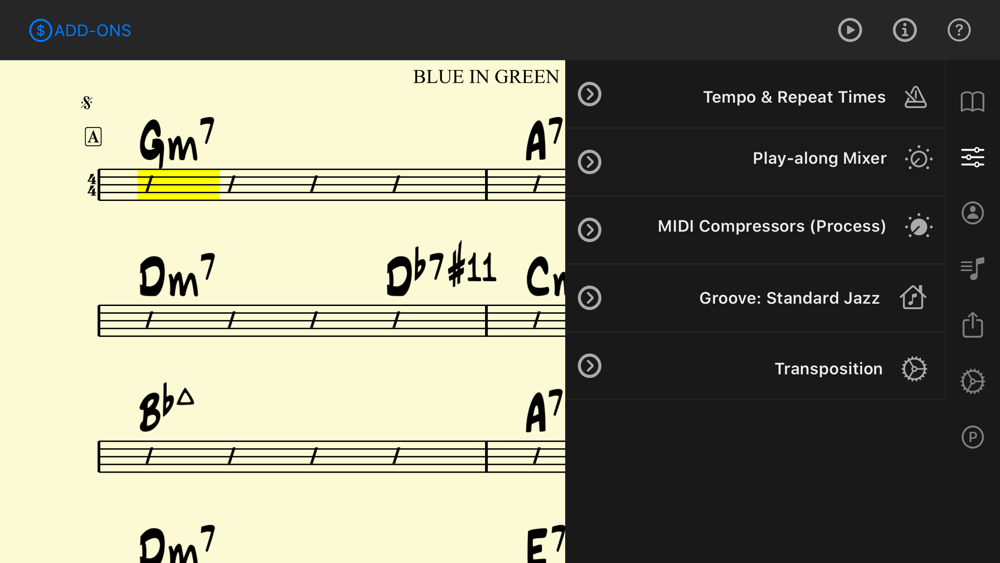Select the Groove: Standard Jazz label
Screen dimensions: 1000x563
(789, 298)
